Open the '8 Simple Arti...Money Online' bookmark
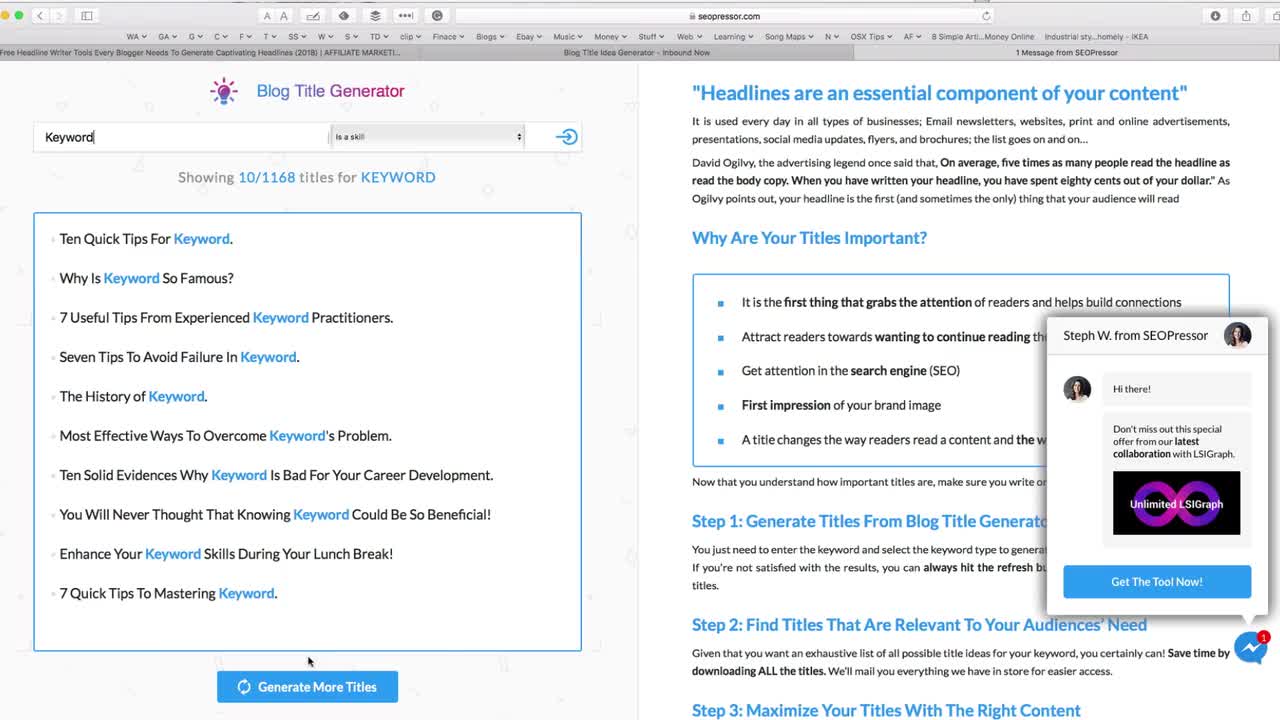1280x720 pixels. (x=983, y=37)
